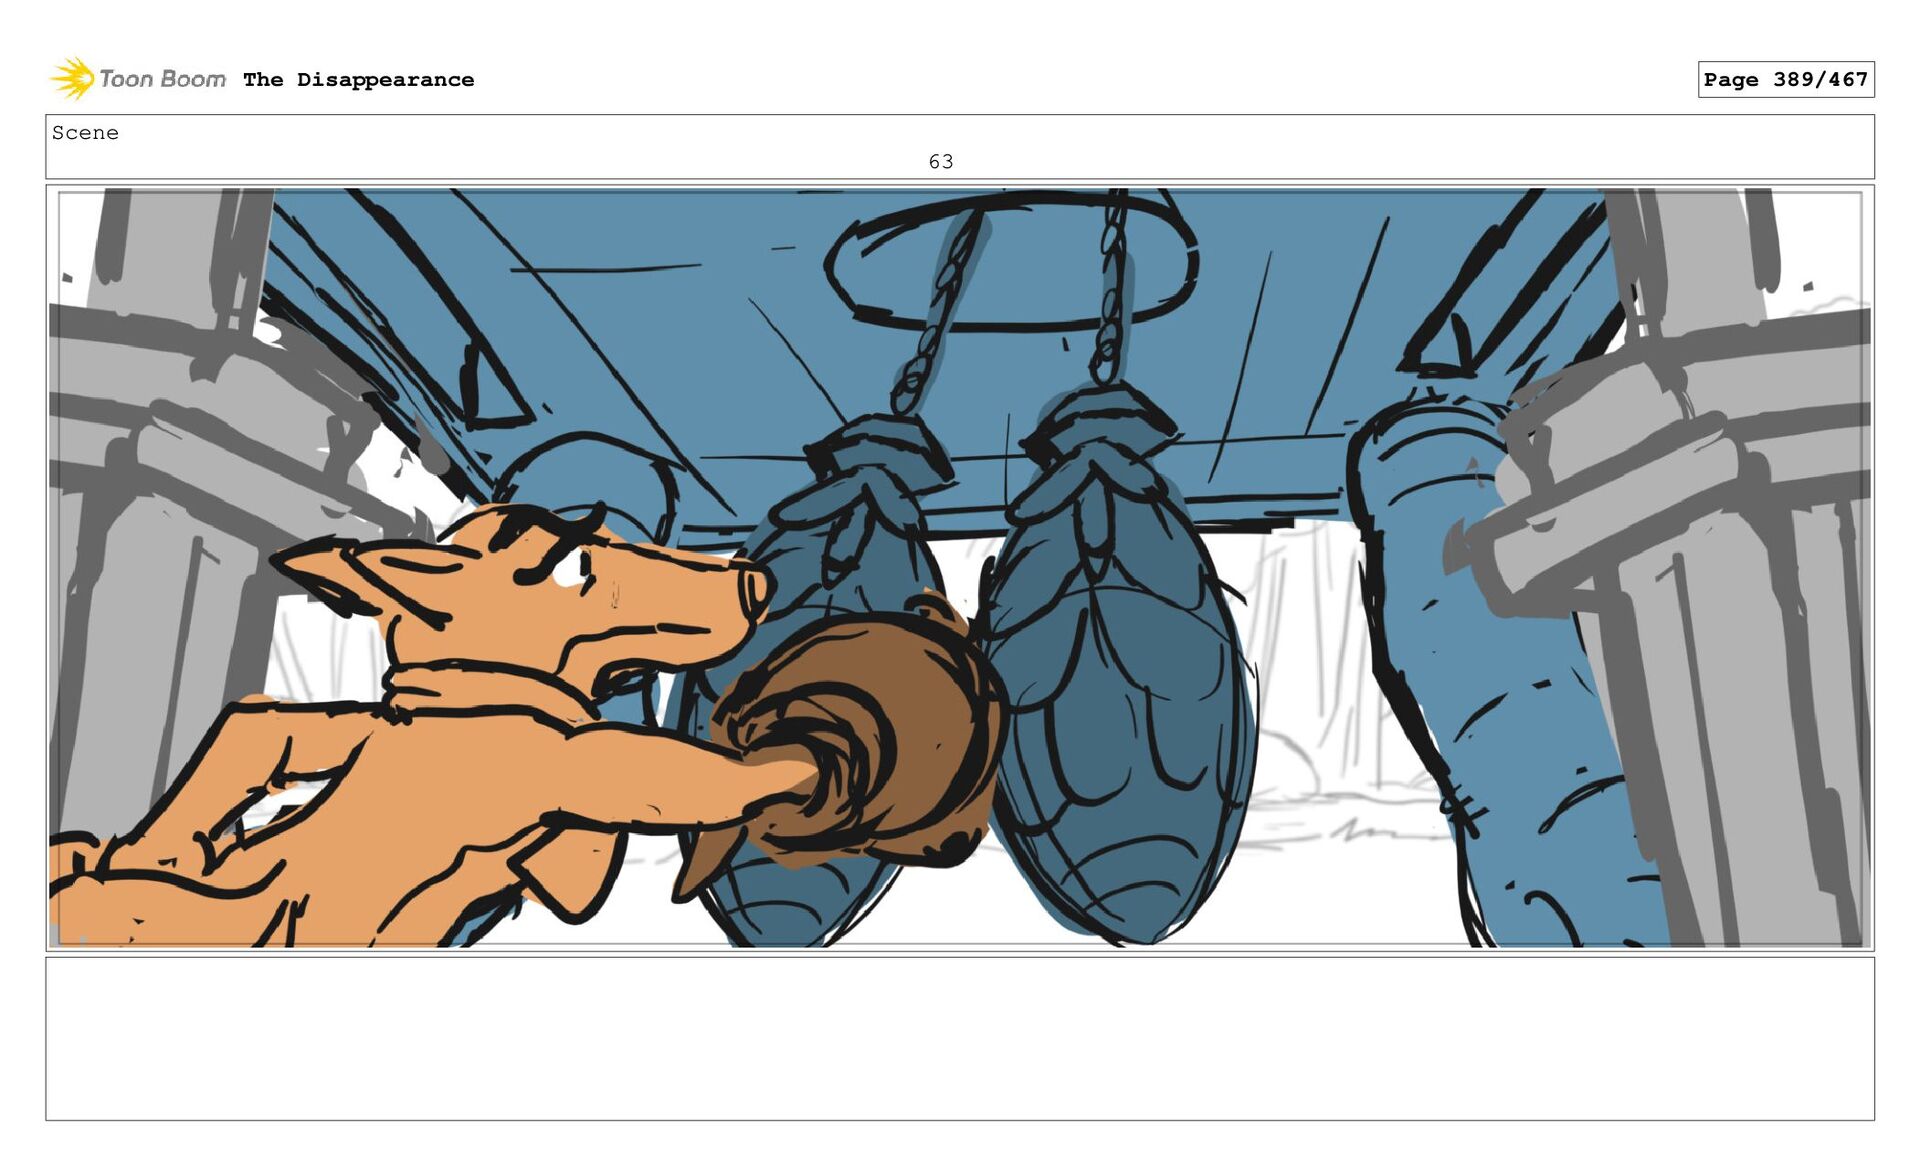Image resolution: width=1920 pixels, height=1166 pixels.
Task: Click the empty notes box below the panel
Action: [x=960, y=1038]
